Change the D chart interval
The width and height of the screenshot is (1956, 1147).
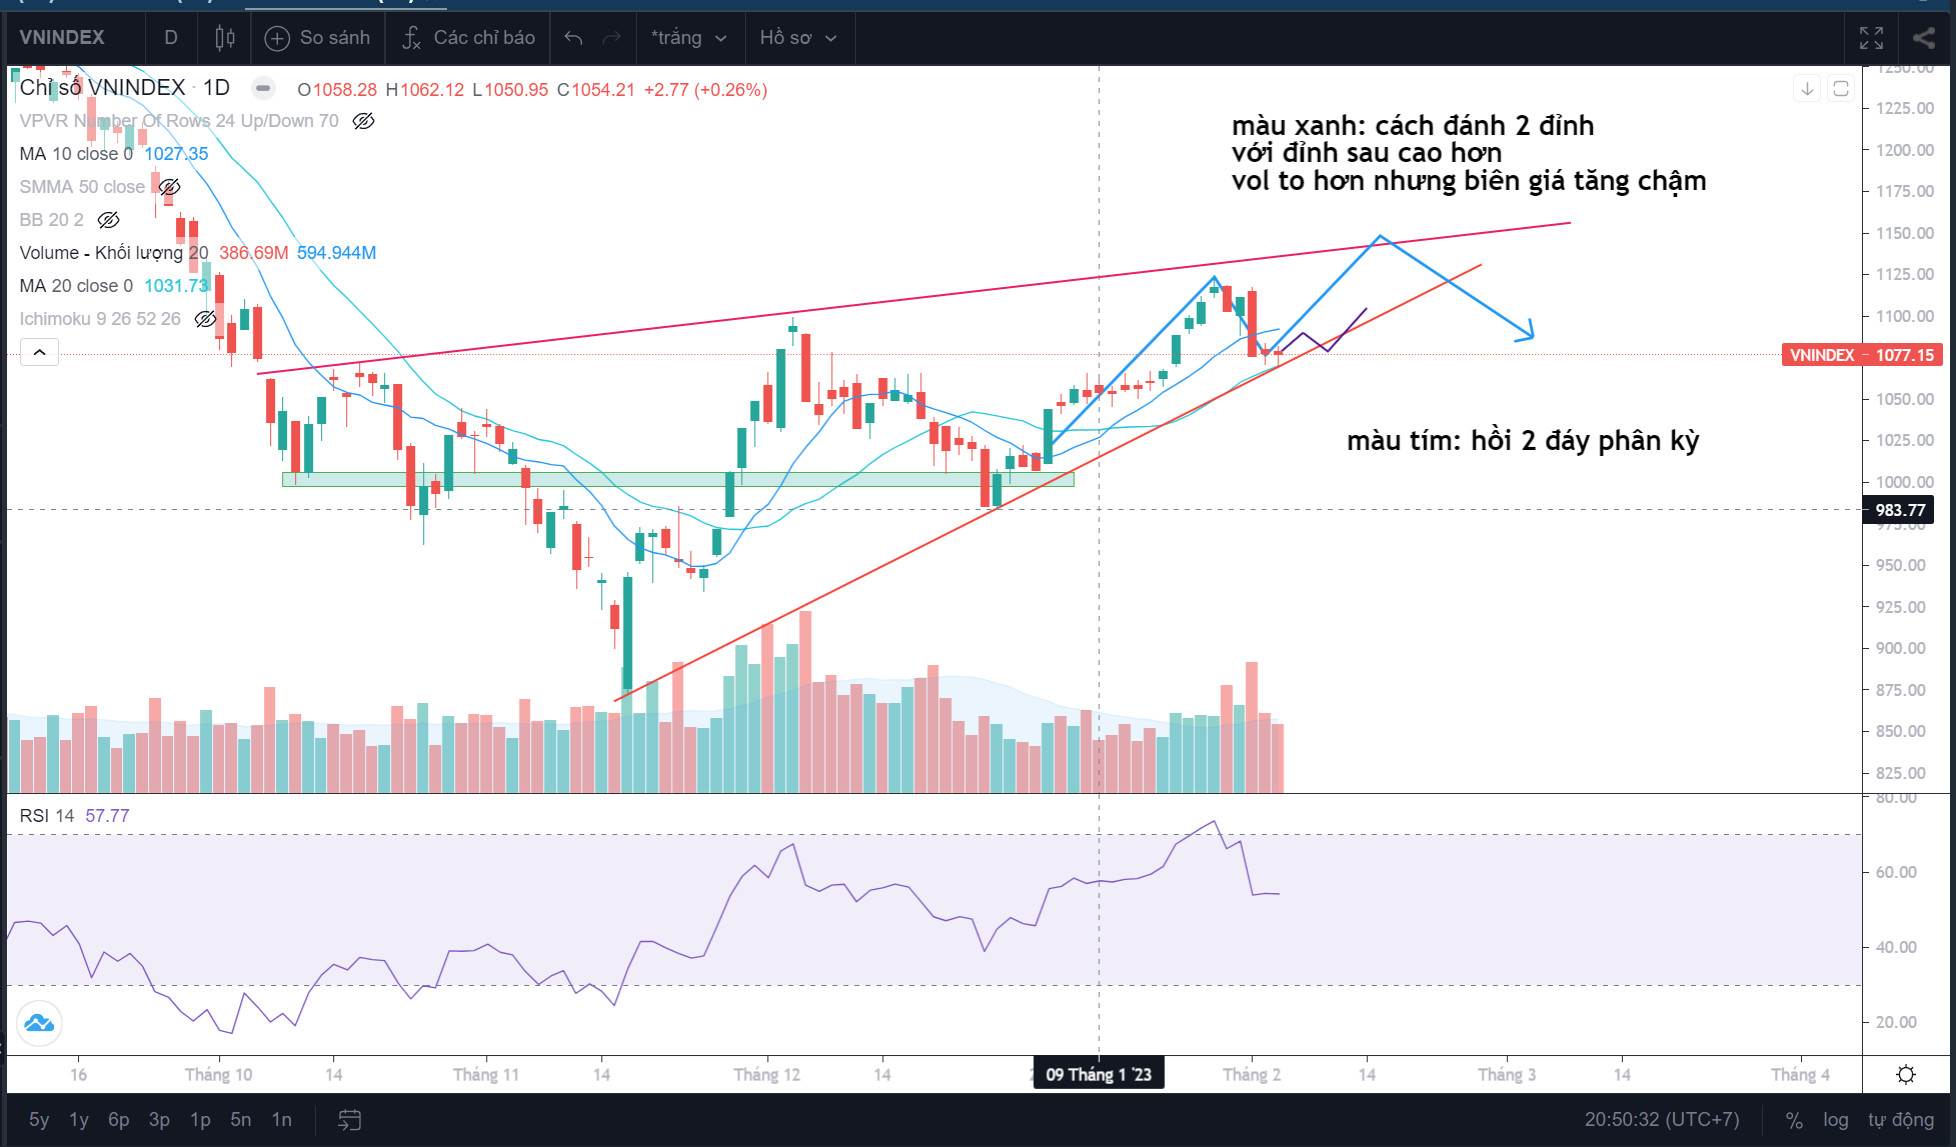click(x=171, y=38)
